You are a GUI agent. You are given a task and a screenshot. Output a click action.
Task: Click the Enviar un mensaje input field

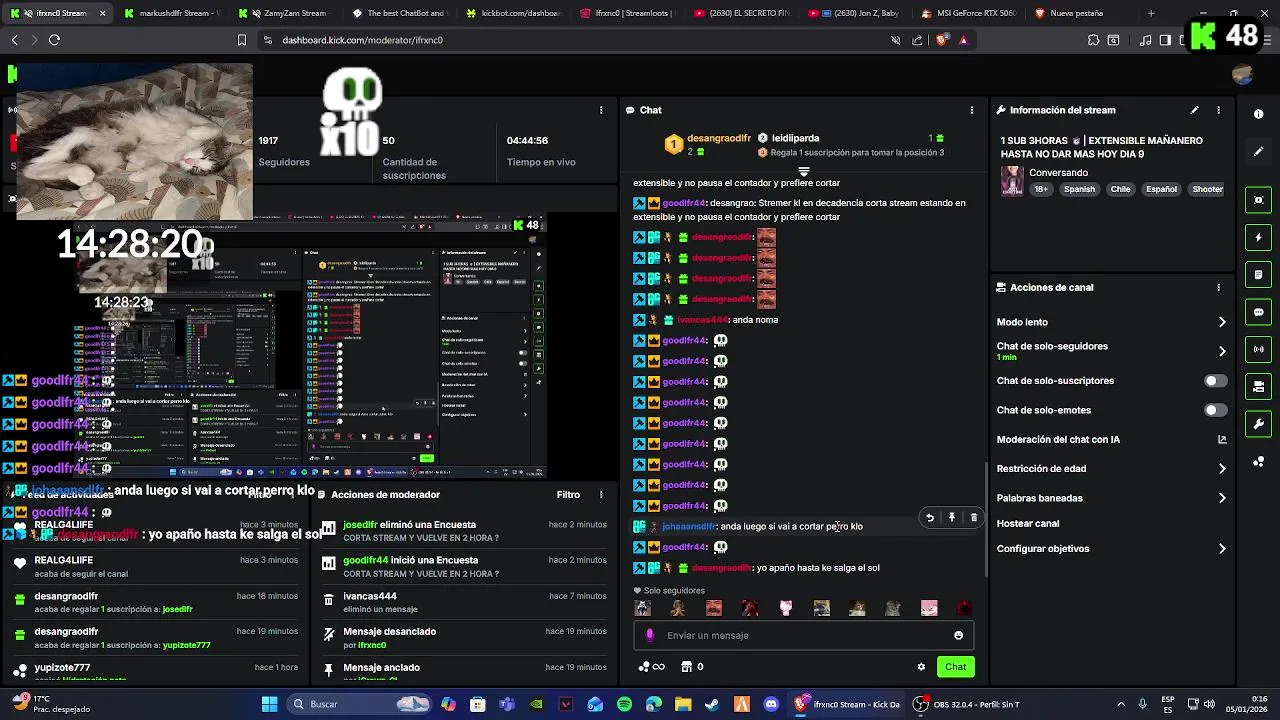pos(803,635)
